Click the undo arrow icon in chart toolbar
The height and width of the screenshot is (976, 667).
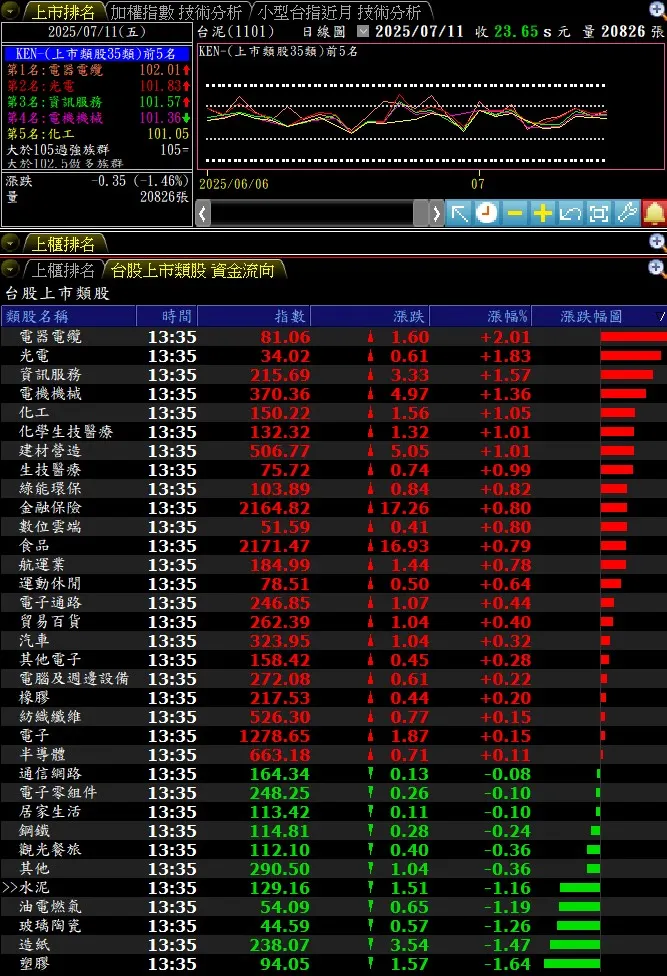click(x=571, y=214)
